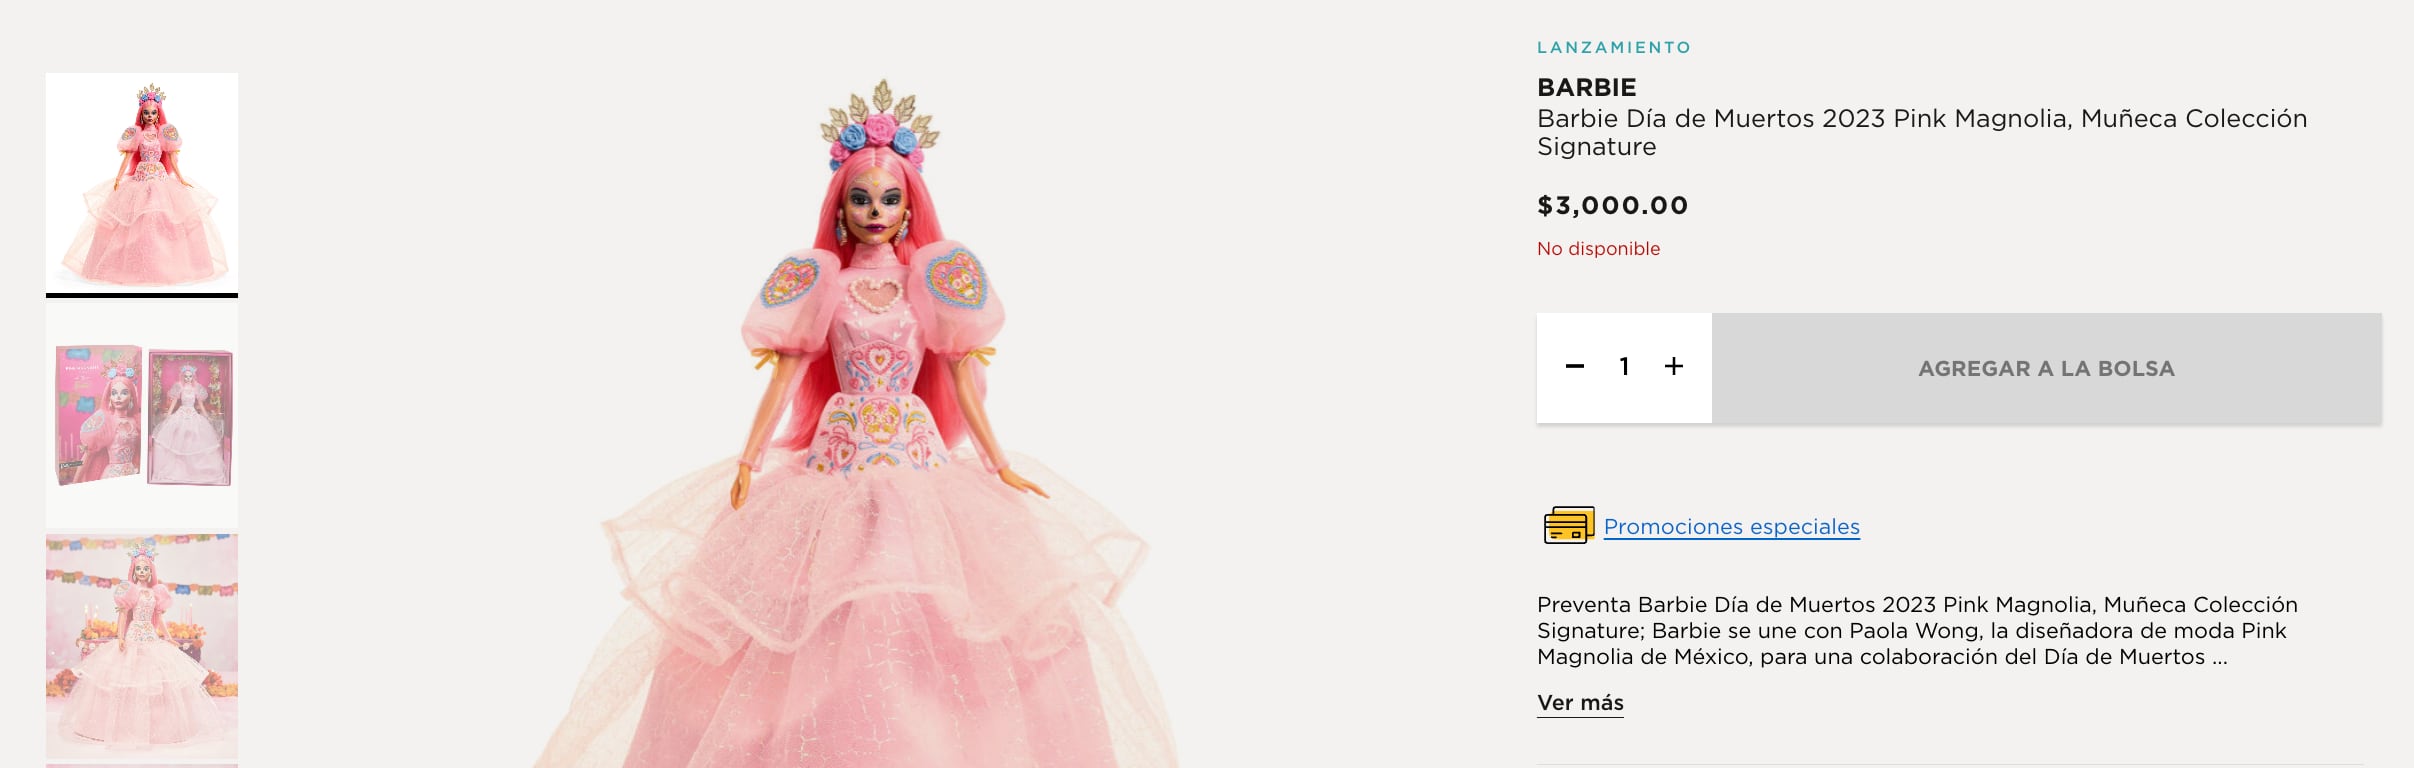Select the first doll front-view thumbnail

coord(142,183)
